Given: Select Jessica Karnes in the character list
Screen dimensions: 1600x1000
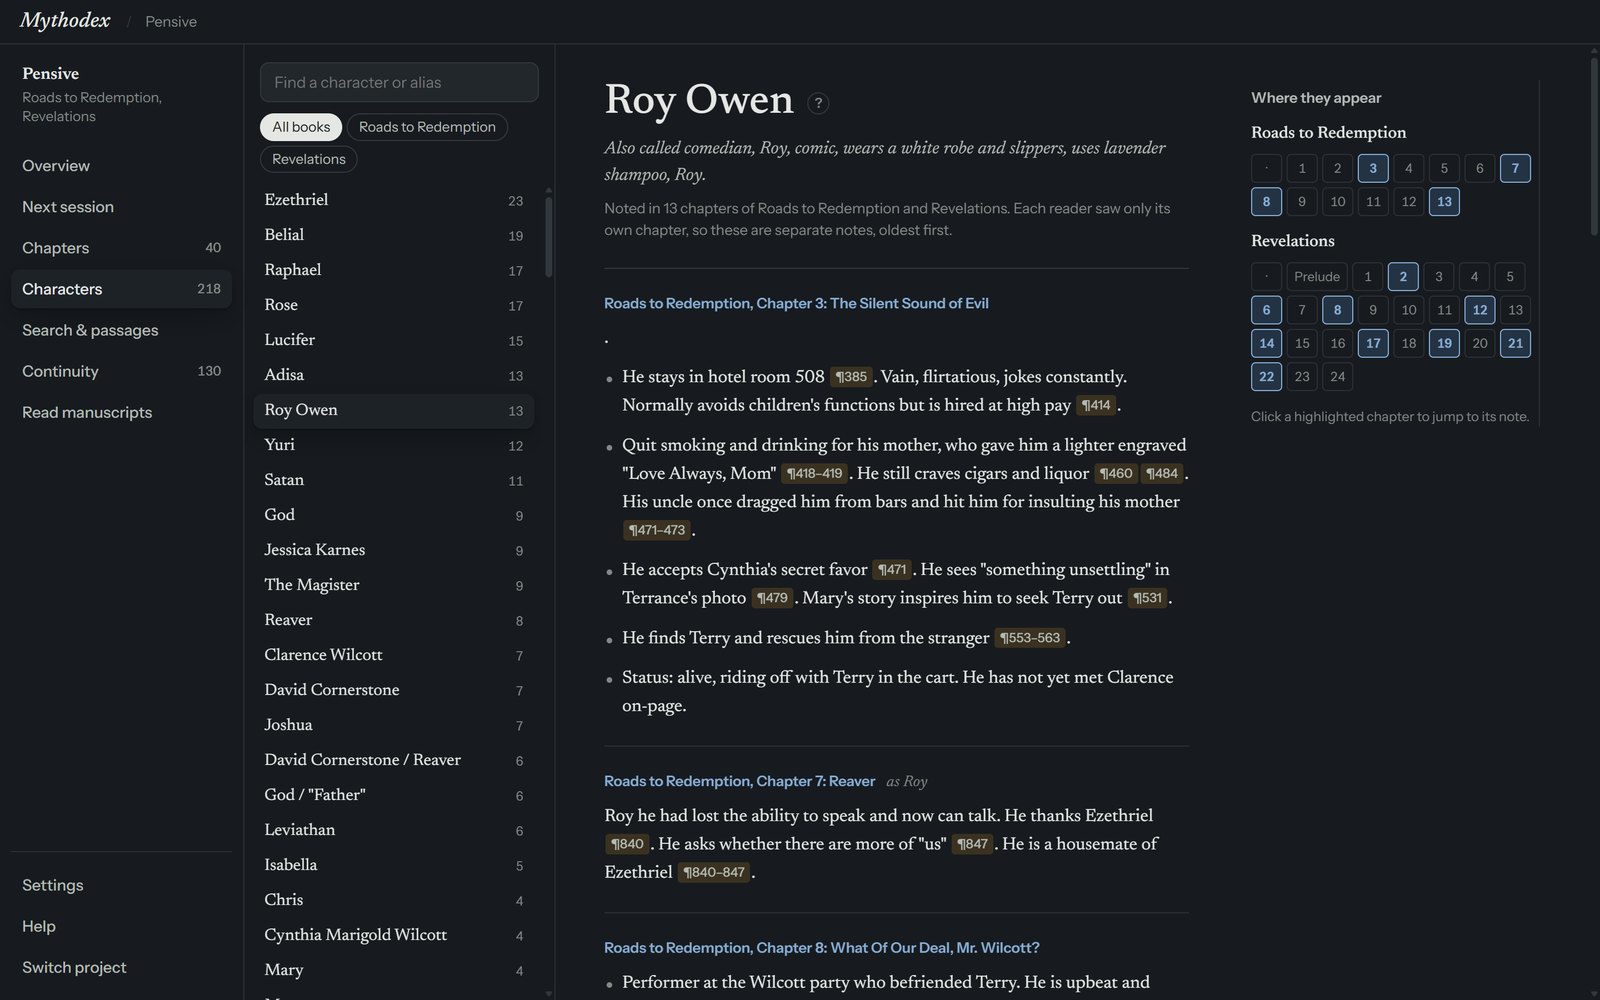Looking at the screenshot, I should point(394,550).
